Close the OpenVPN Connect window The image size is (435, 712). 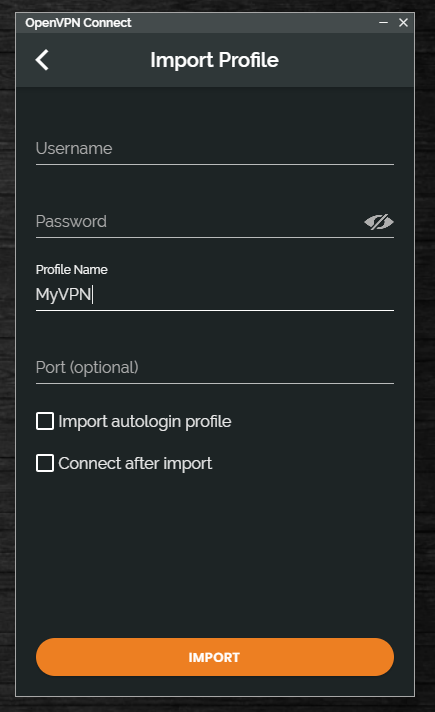pyautogui.click(x=403, y=22)
